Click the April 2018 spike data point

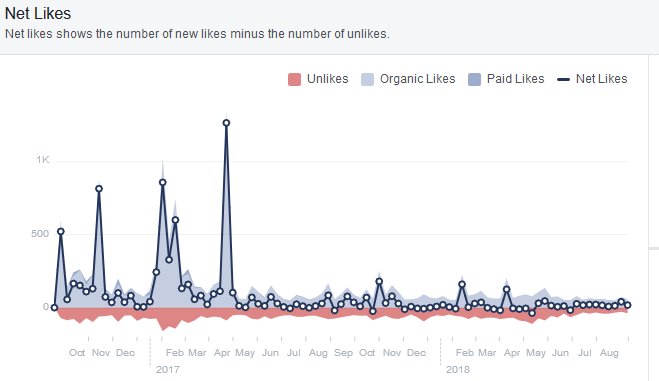pos(506,289)
